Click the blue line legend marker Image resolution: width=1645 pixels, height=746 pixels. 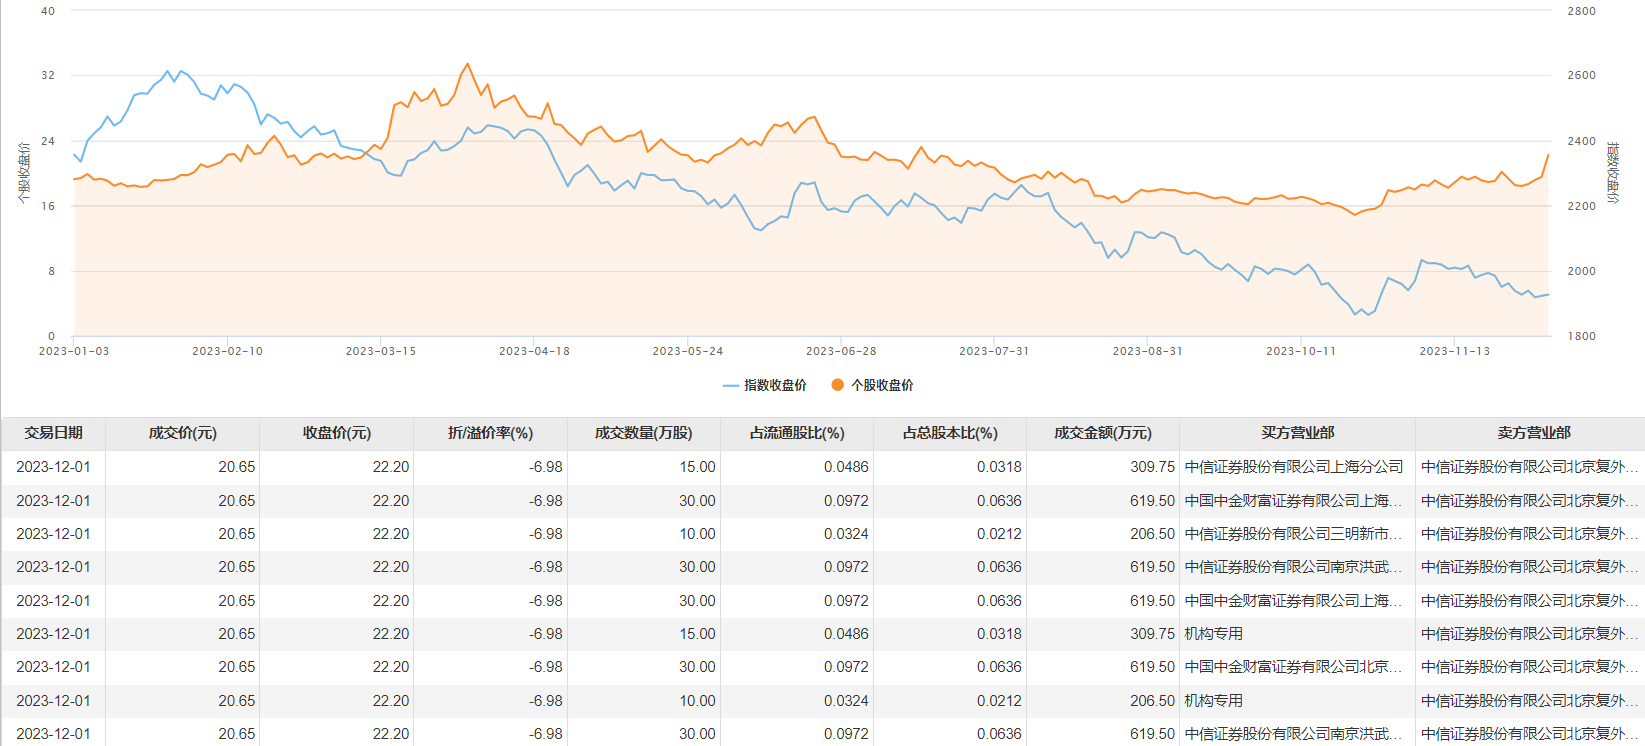[x=730, y=385]
